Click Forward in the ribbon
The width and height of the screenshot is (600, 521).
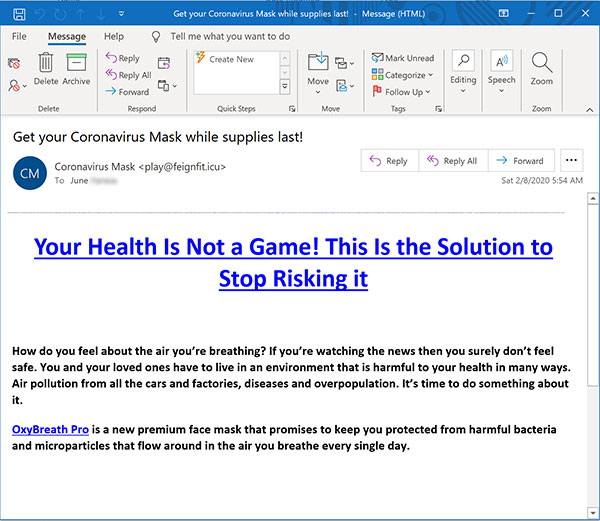pyautogui.click(x=127, y=92)
